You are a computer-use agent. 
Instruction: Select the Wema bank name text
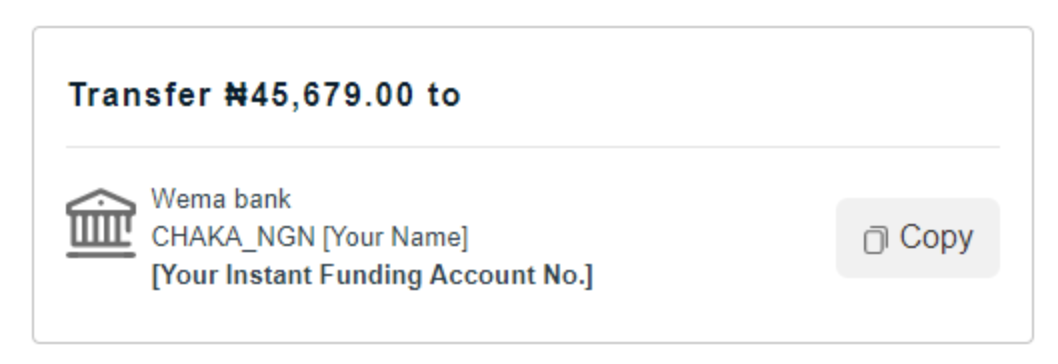221,199
